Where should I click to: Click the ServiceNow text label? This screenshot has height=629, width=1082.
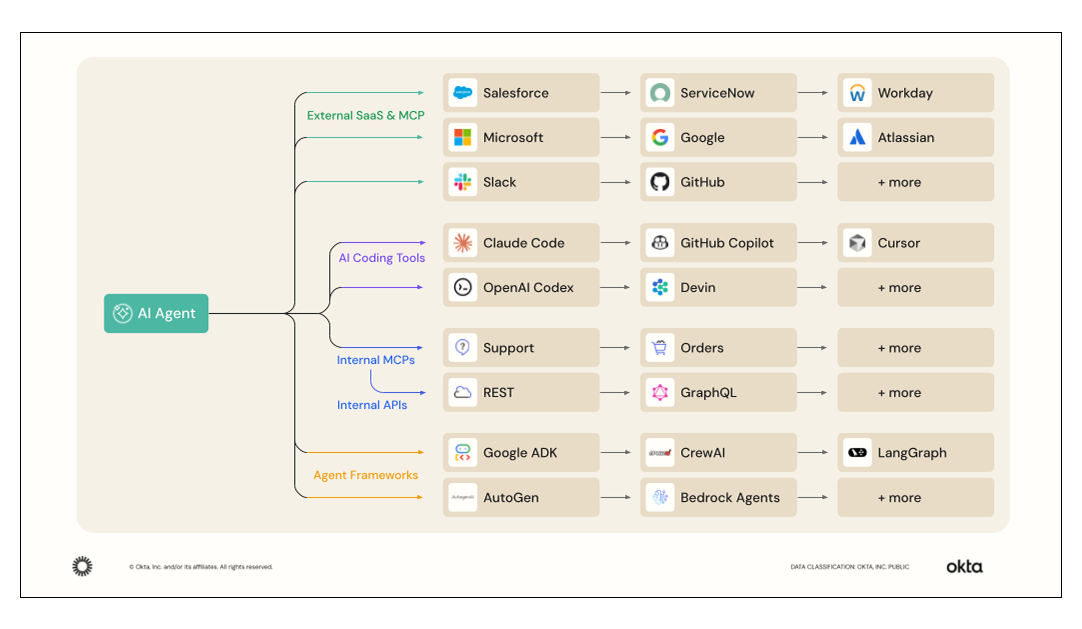[717, 93]
